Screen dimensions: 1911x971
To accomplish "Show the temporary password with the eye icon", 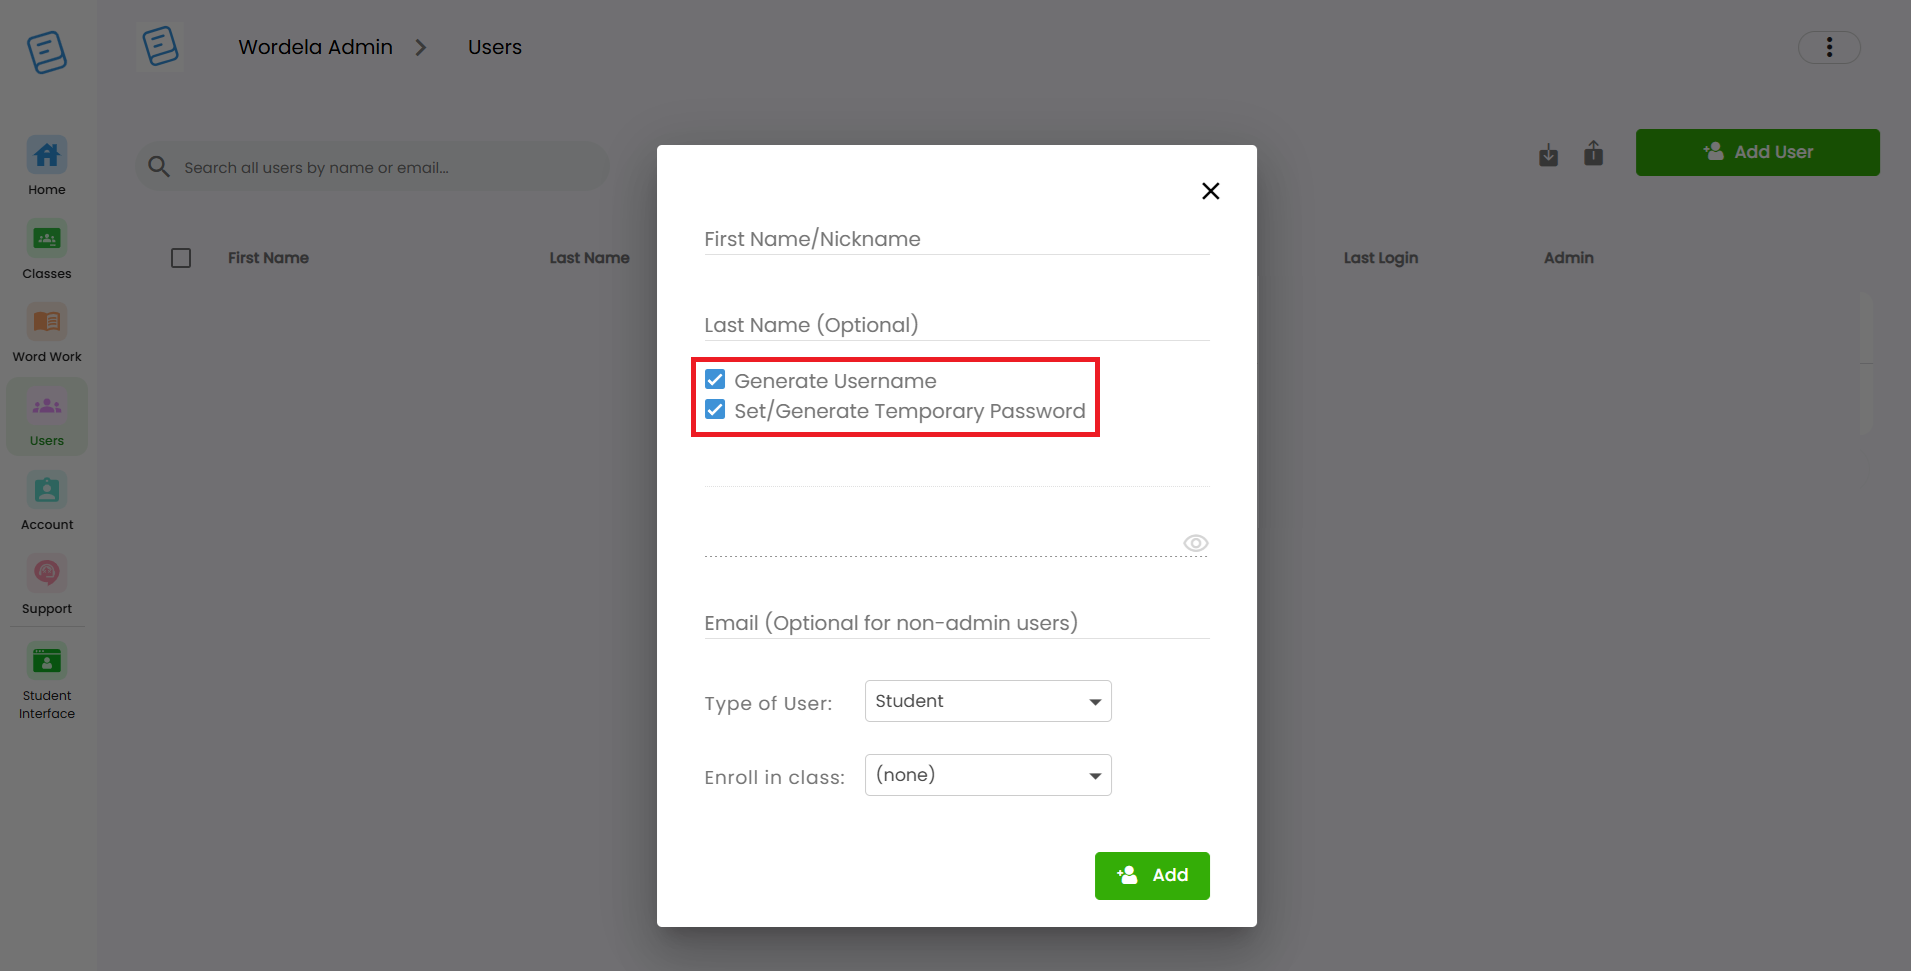I will pyautogui.click(x=1196, y=543).
